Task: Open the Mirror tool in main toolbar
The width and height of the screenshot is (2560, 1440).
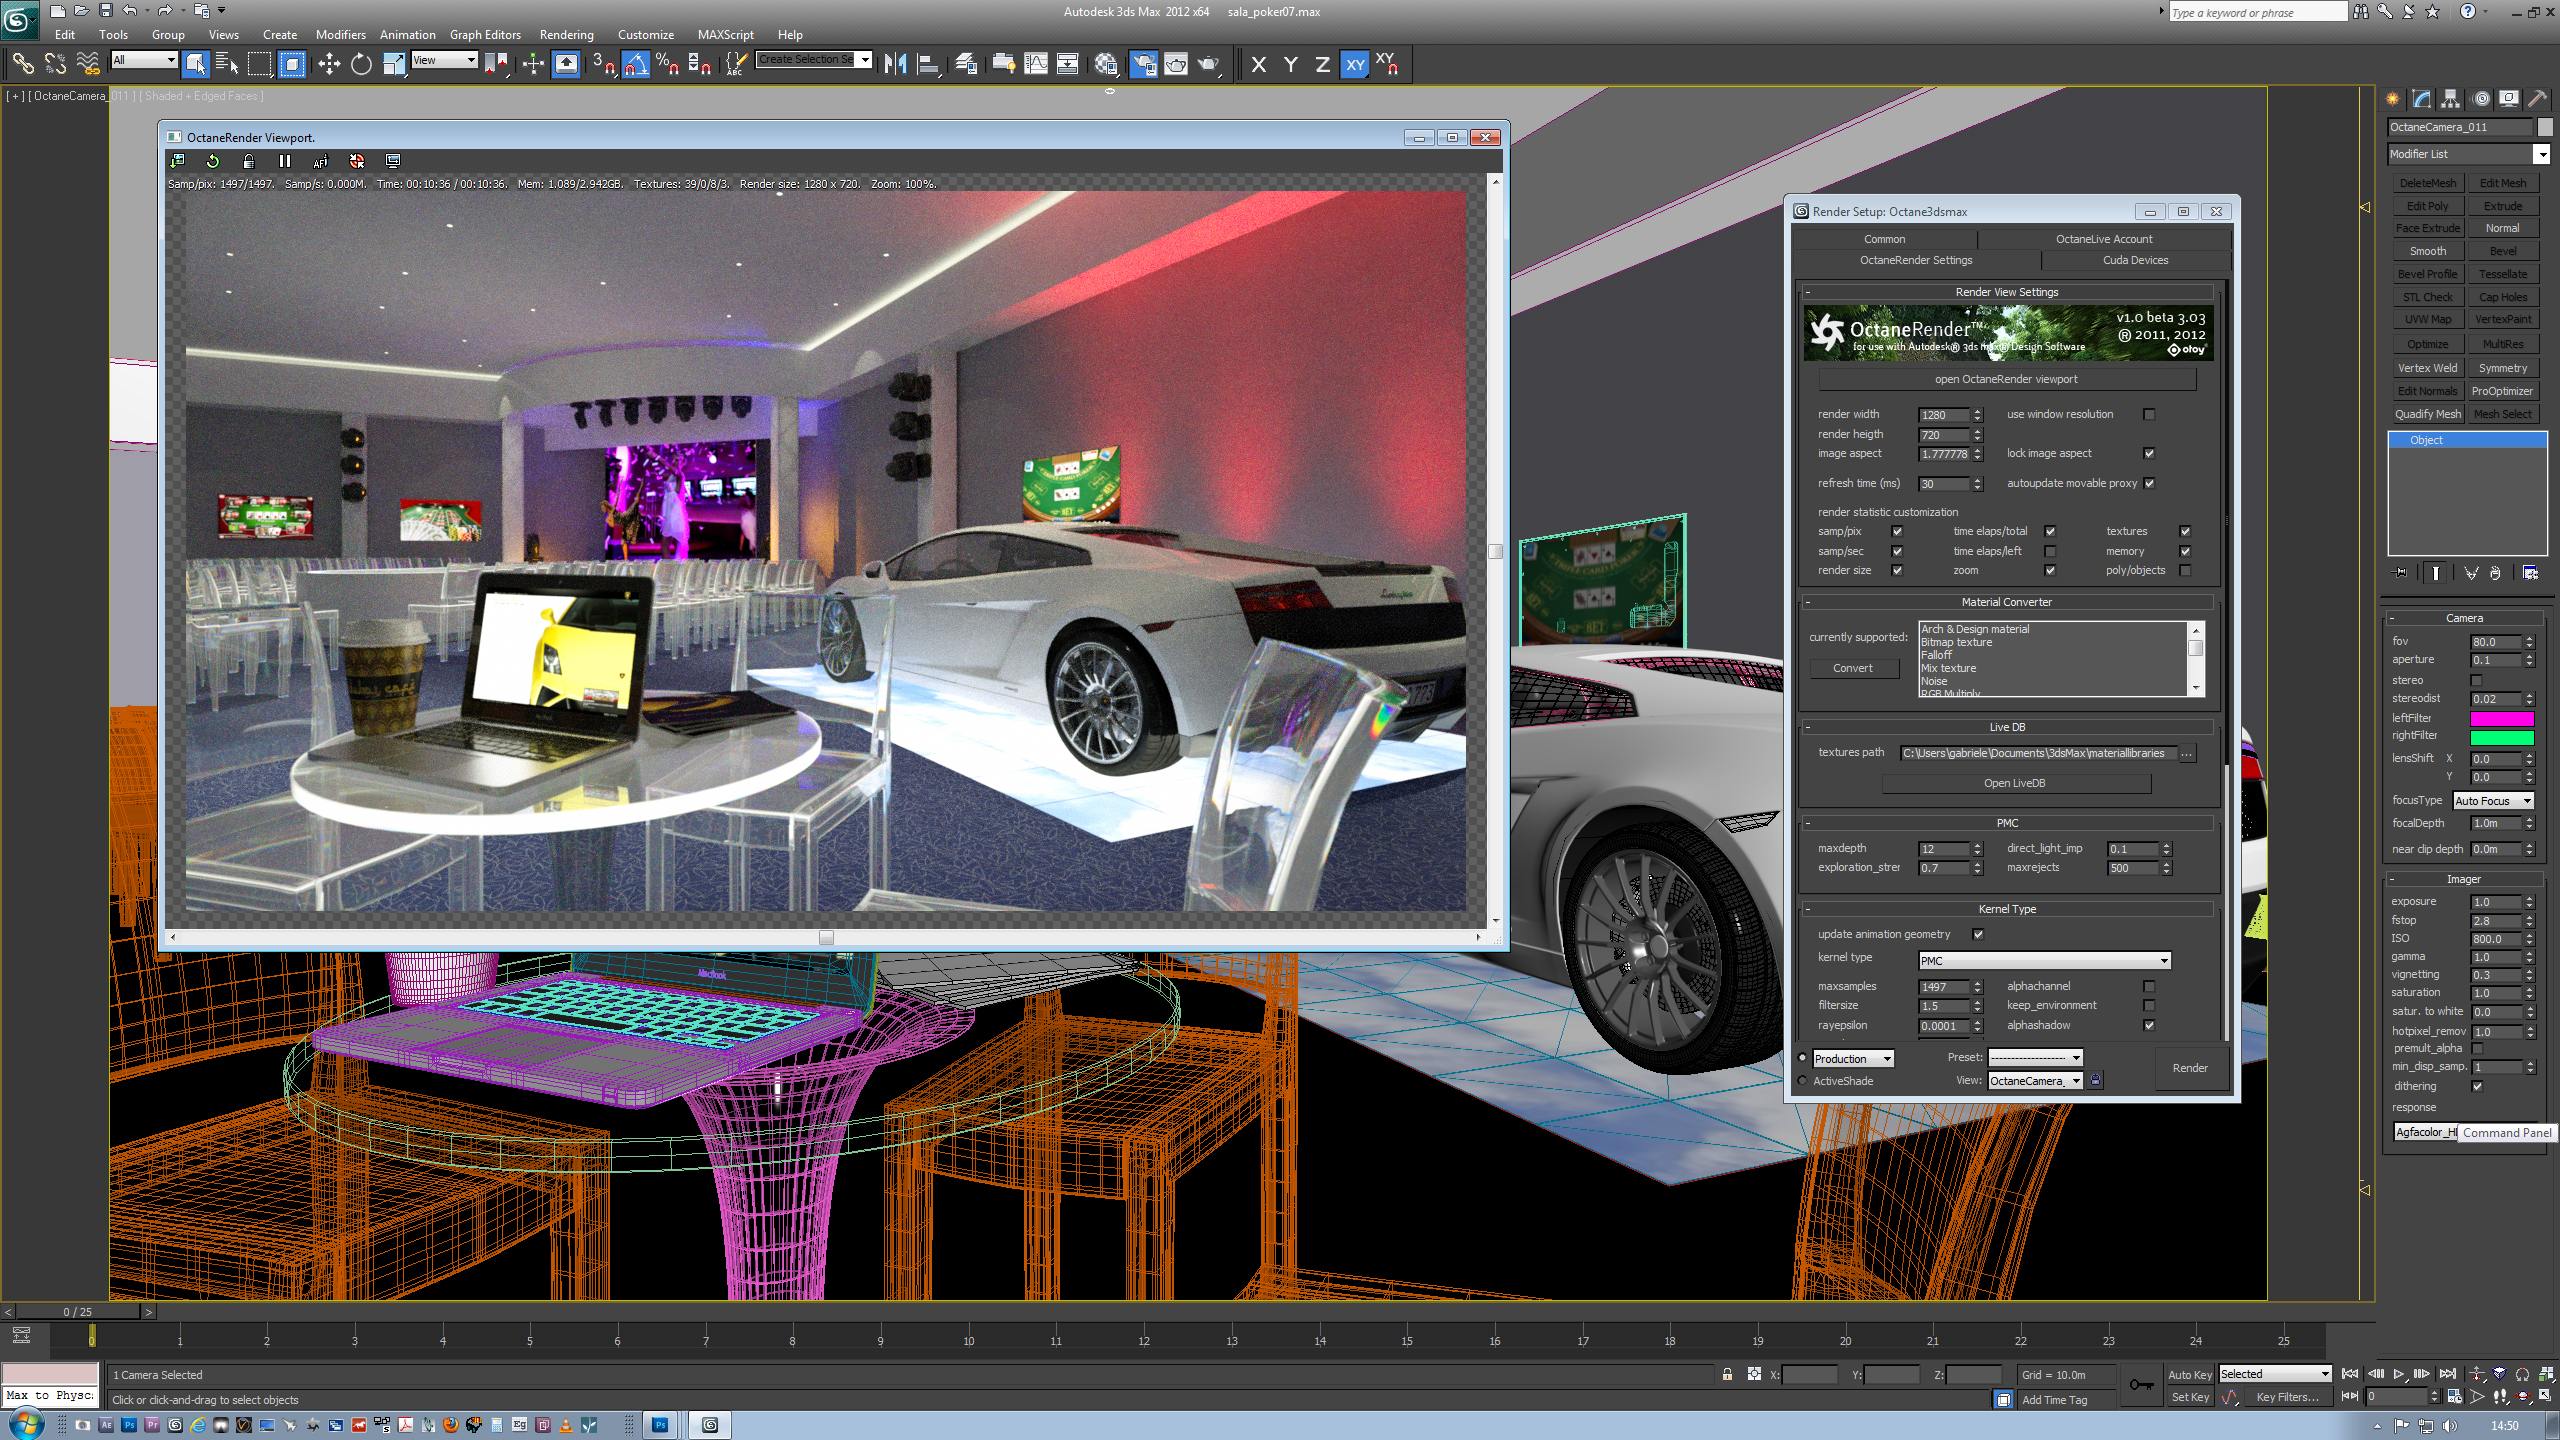Action: coord(895,64)
